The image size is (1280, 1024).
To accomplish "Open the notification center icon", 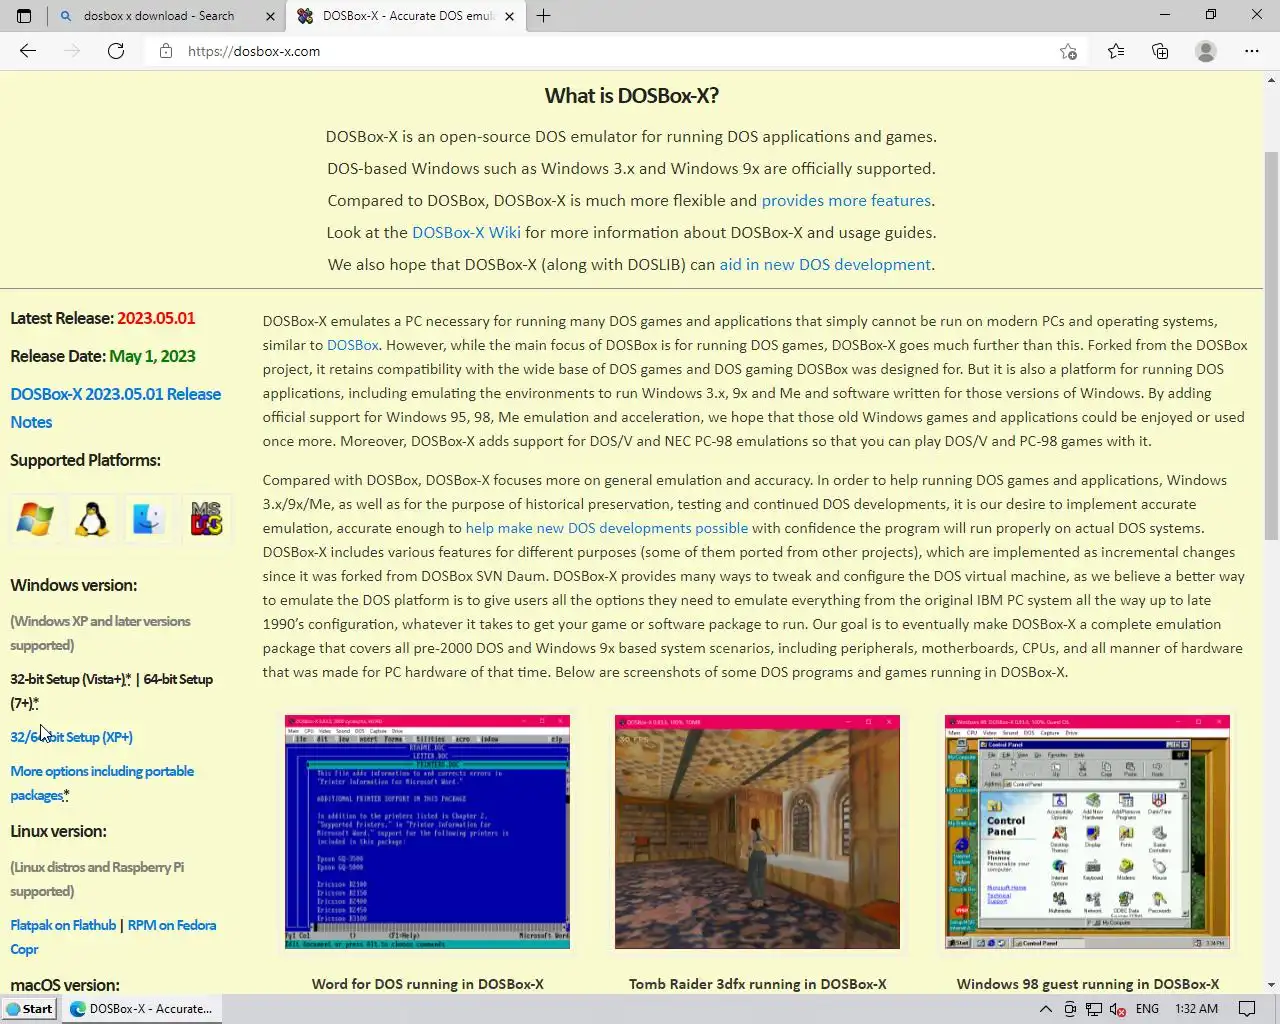I will pyautogui.click(x=1247, y=1008).
